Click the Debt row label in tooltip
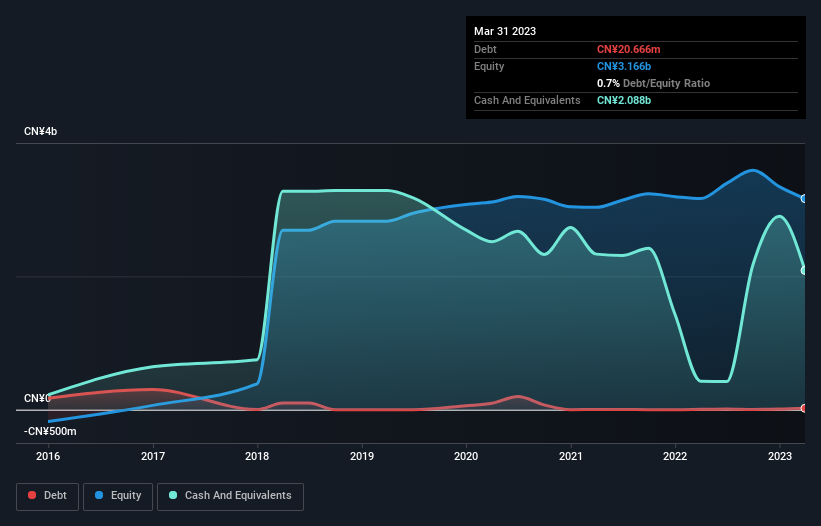The image size is (821, 526). [x=485, y=49]
